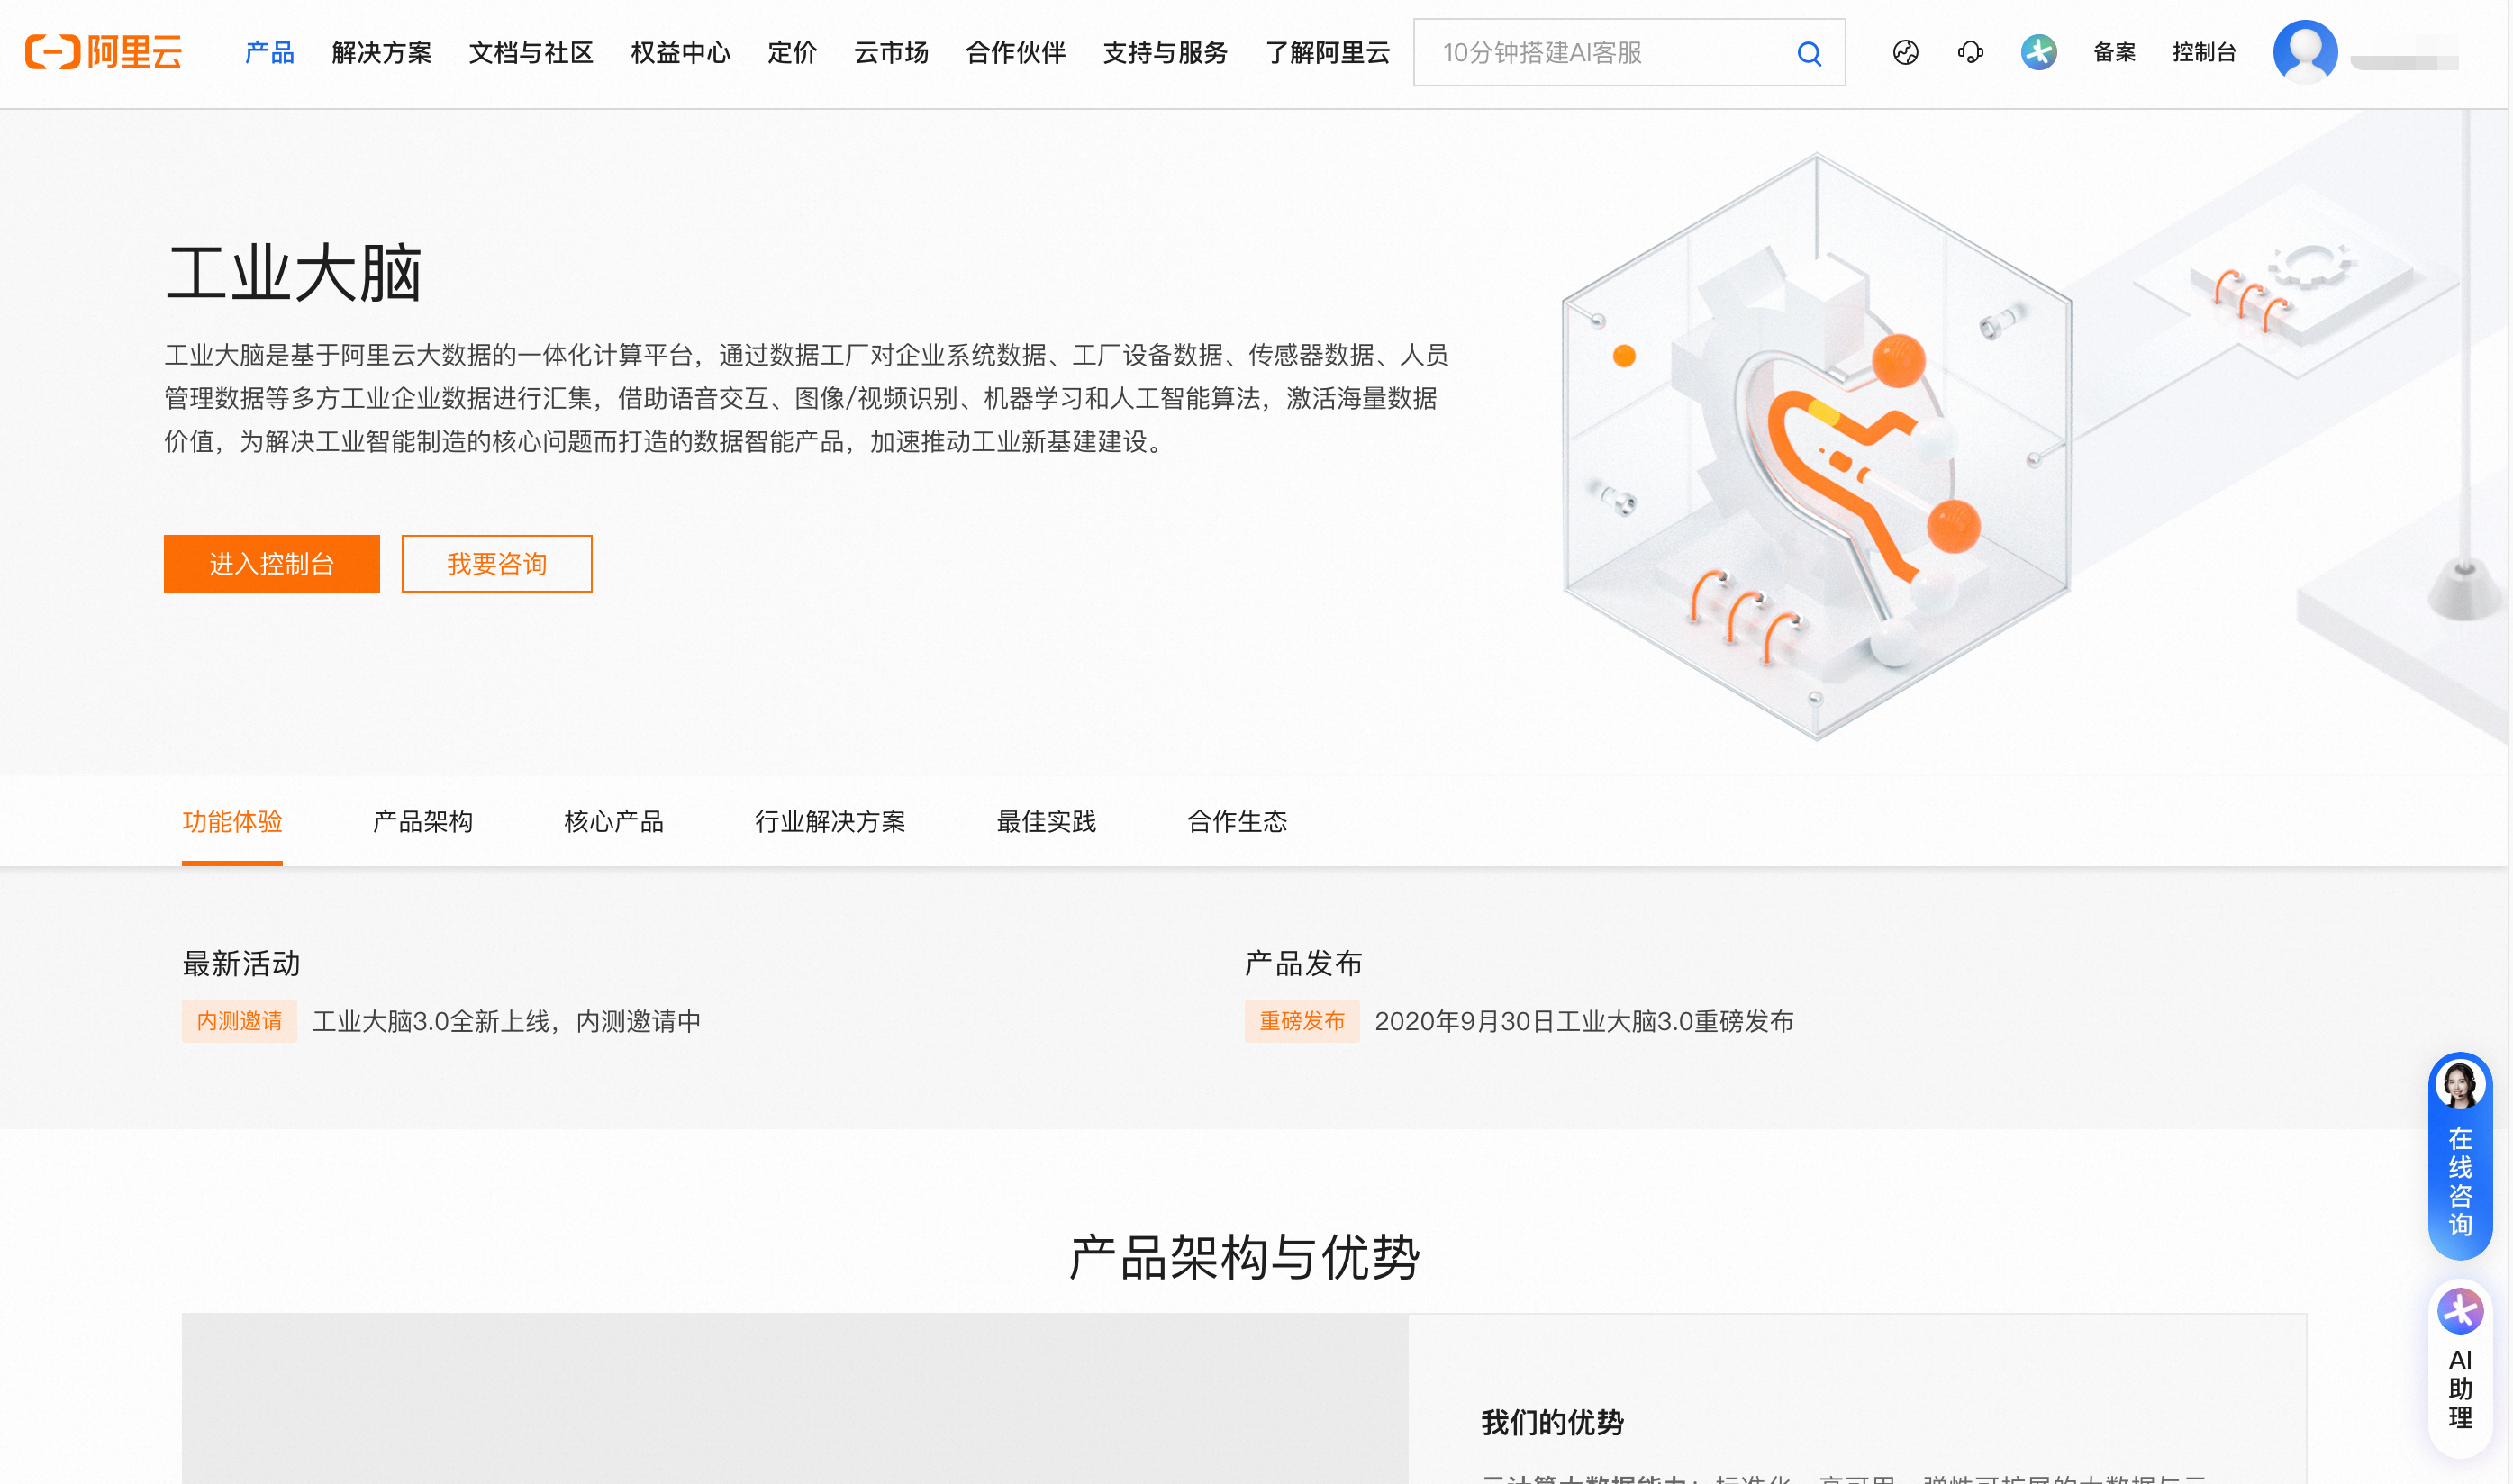Screen dimensions: 2513x1484
Task: Switch to the 最佳实践 tab
Action: point(1046,822)
